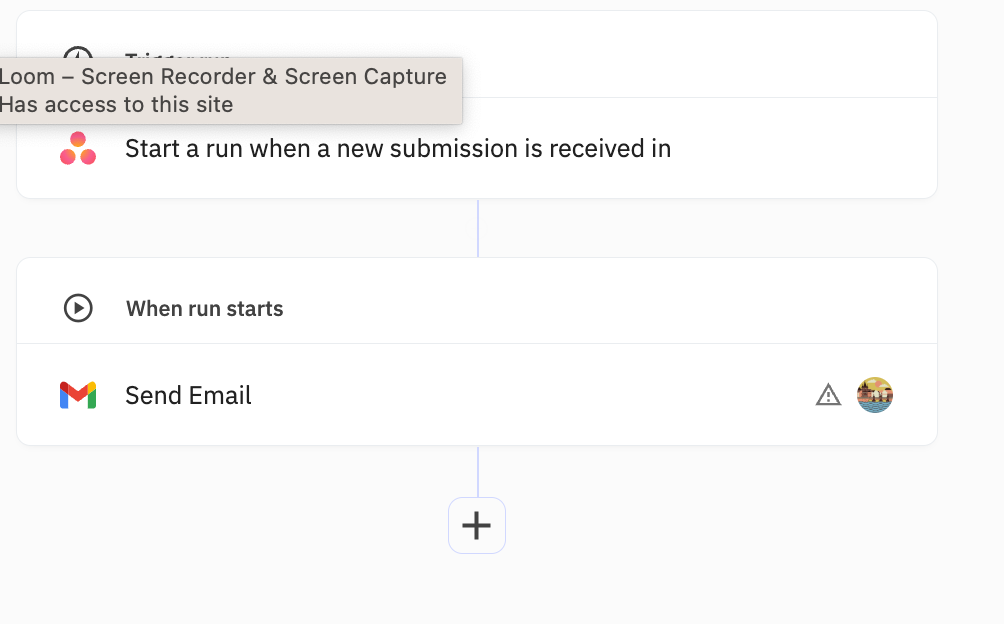Add a new step with the plus button

477,525
